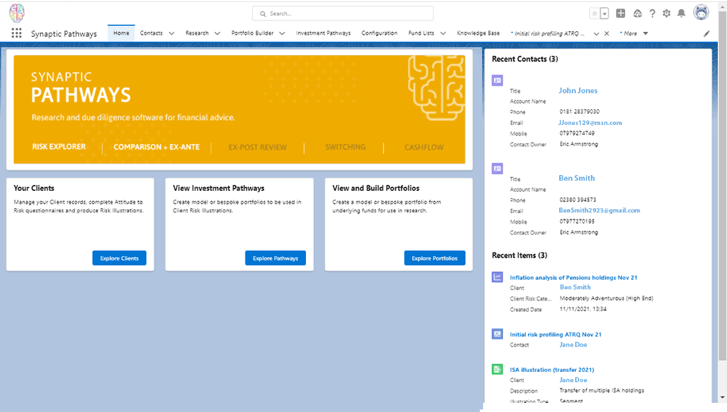The width and height of the screenshot is (727, 412).
Task: Open Jane Doe contact under Initial risk profiling
Action: pyautogui.click(x=573, y=345)
